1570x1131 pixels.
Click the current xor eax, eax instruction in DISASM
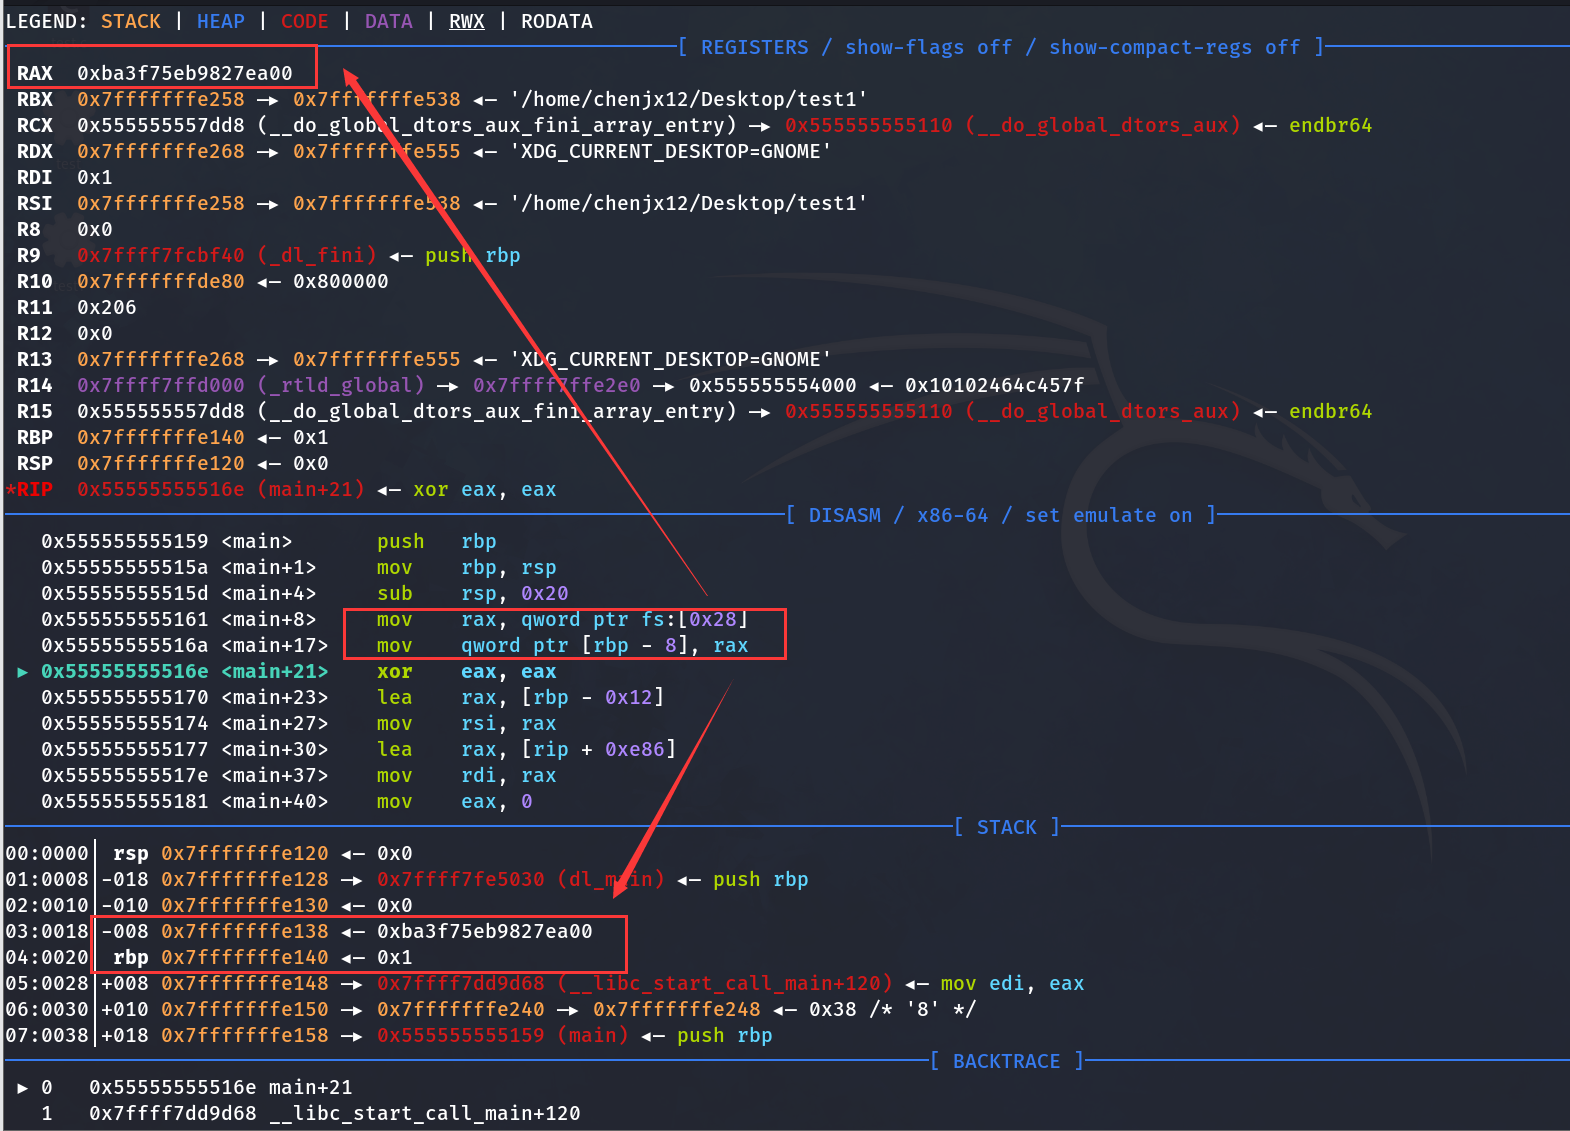pos(467,671)
